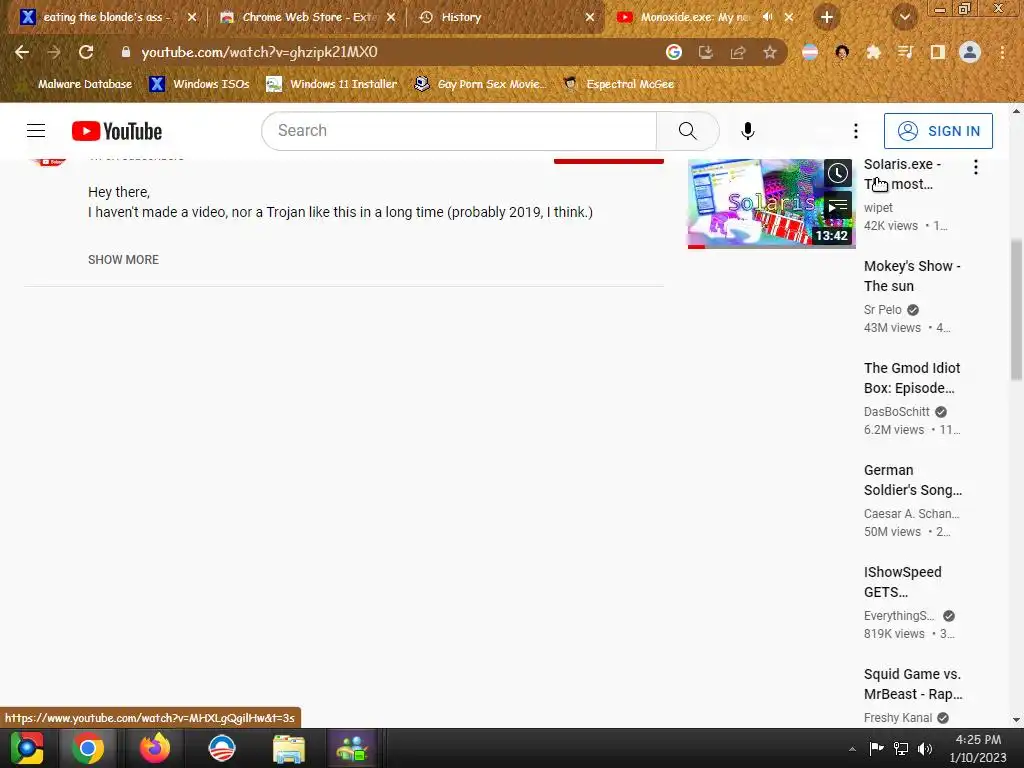The width and height of the screenshot is (1024, 768).
Task: Open the Extensions puzzle piece menu
Action: [x=873, y=52]
